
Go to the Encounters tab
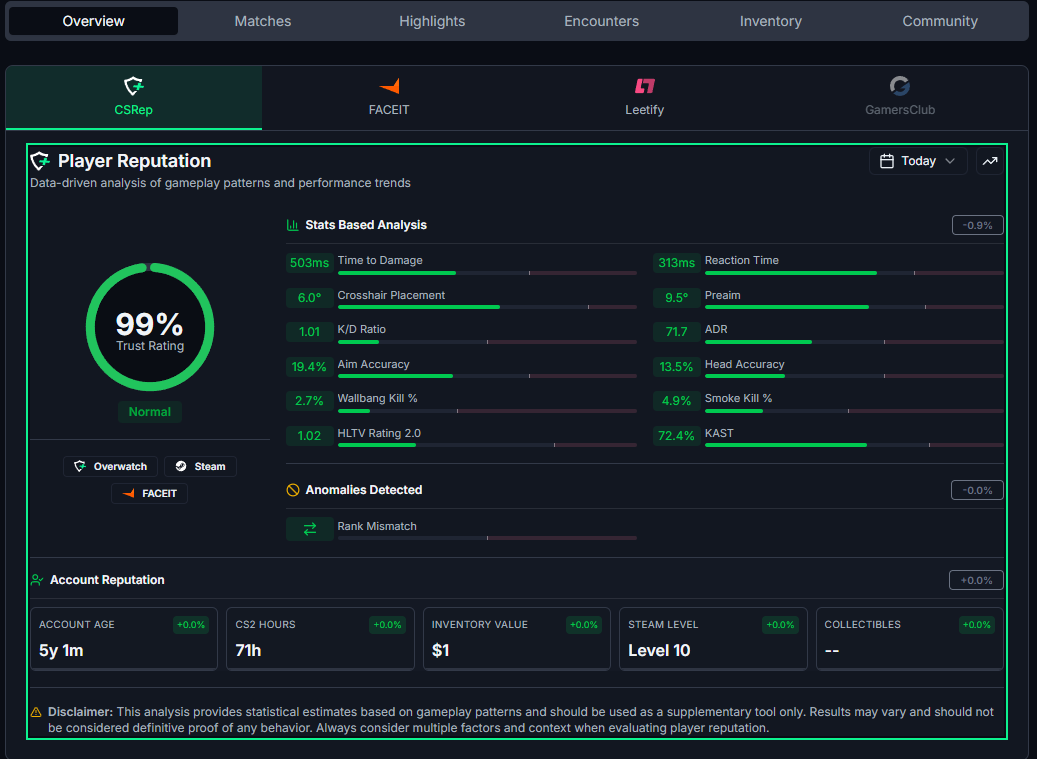pos(601,21)
